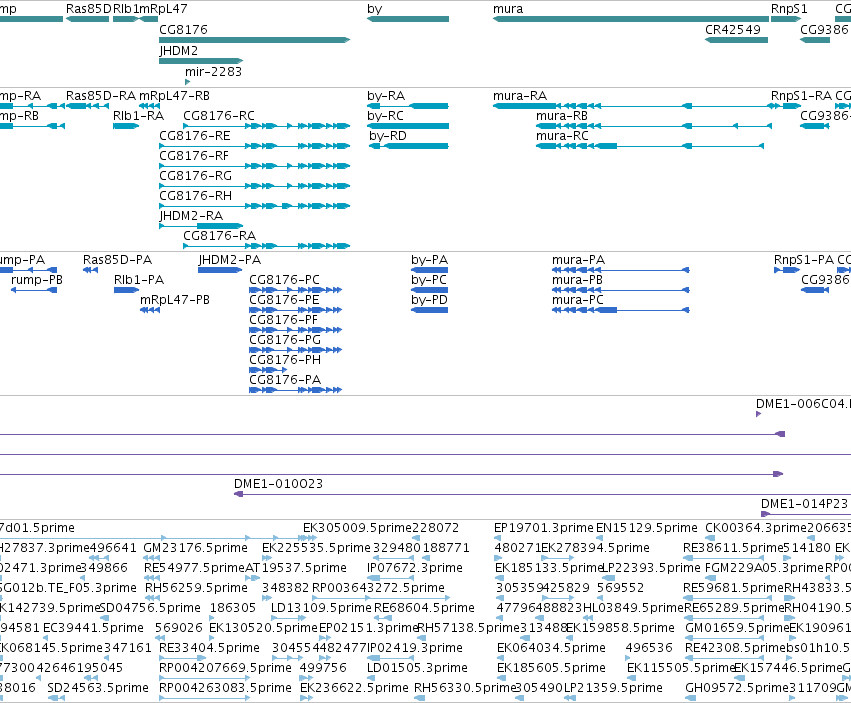Click the mura-RA transcript label
851x703 pixels.
click(x=520, y=96)
